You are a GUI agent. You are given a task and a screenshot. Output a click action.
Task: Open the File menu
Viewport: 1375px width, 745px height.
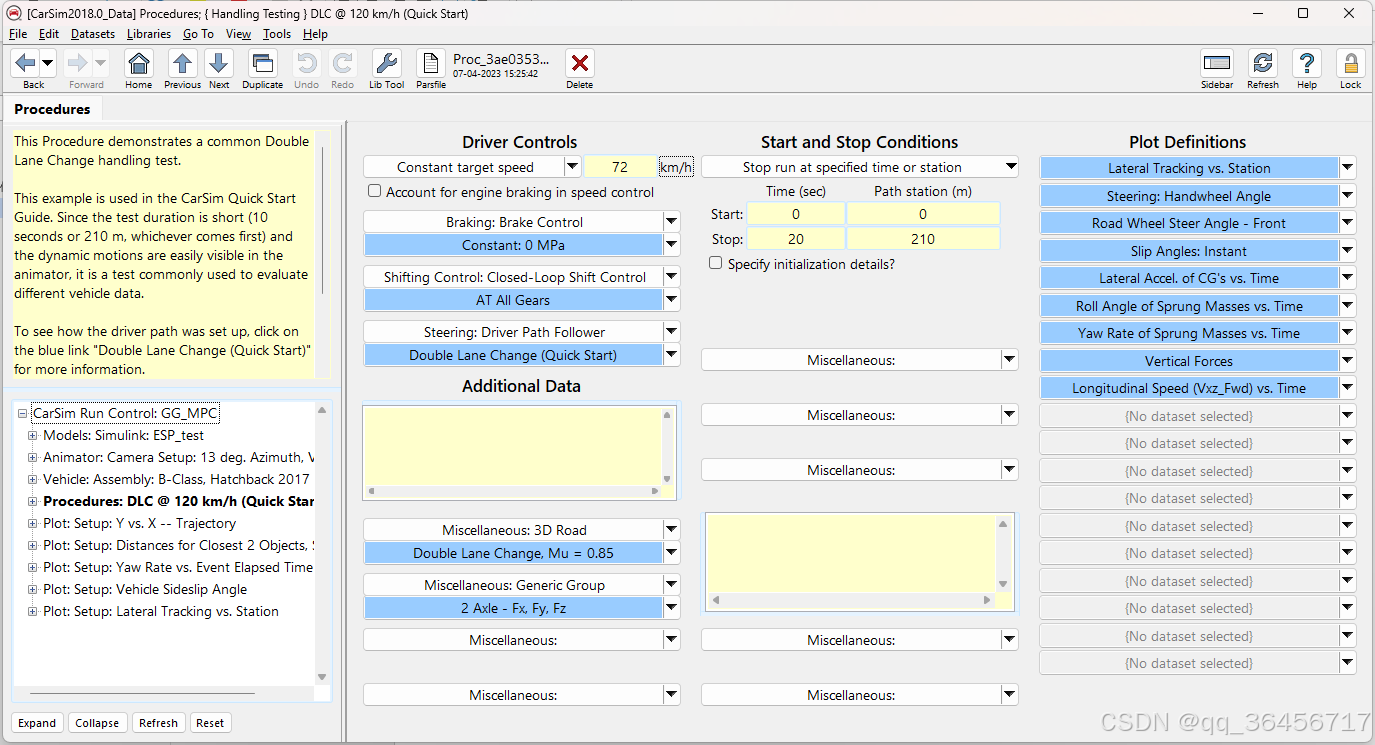tap(18, 34)
